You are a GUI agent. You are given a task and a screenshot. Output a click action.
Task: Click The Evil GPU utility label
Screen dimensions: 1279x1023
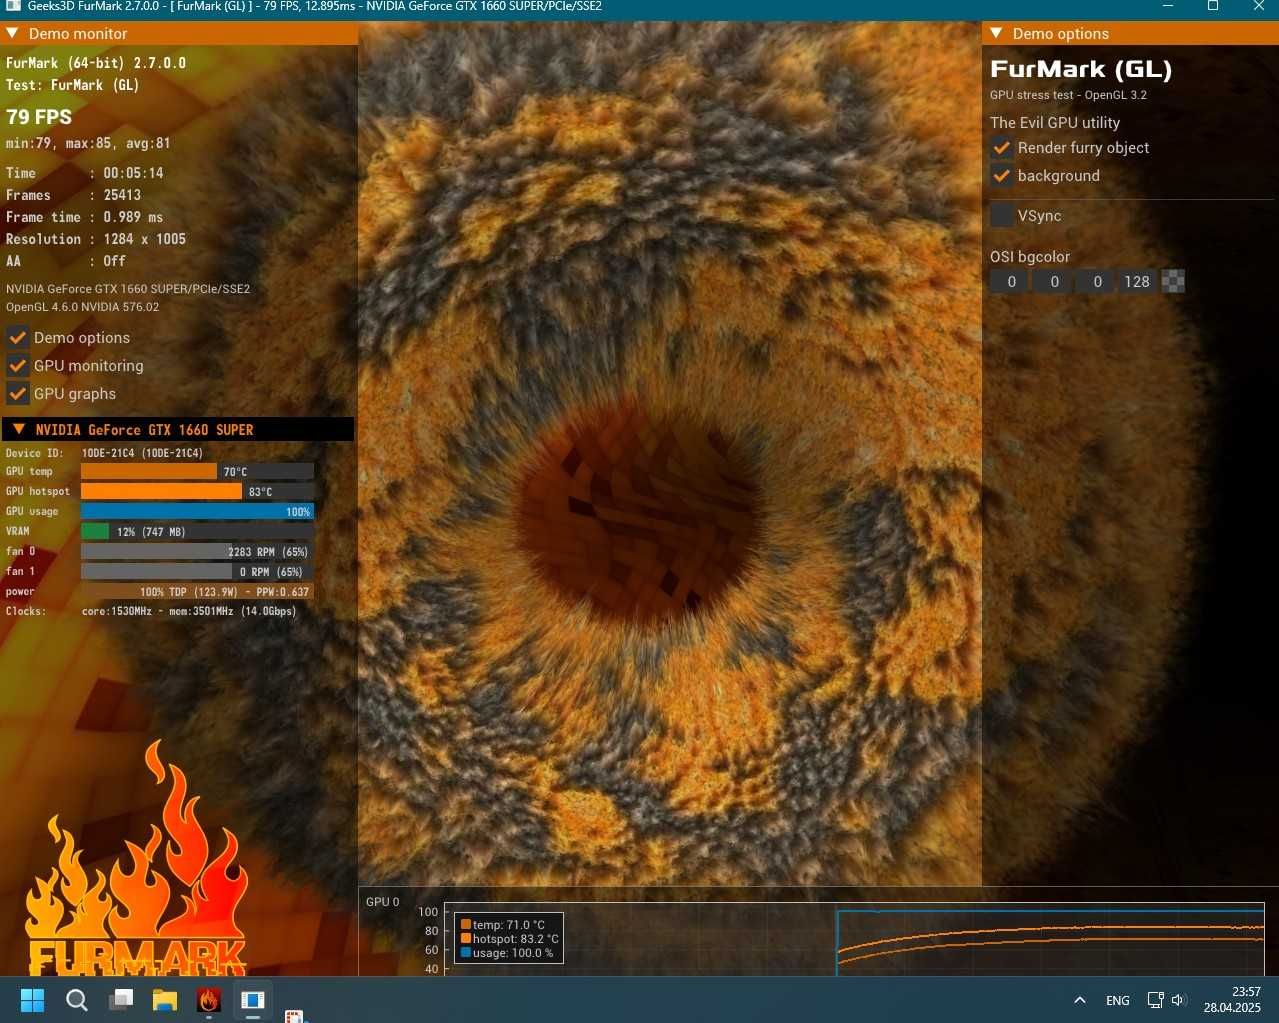click(1055, 123)
